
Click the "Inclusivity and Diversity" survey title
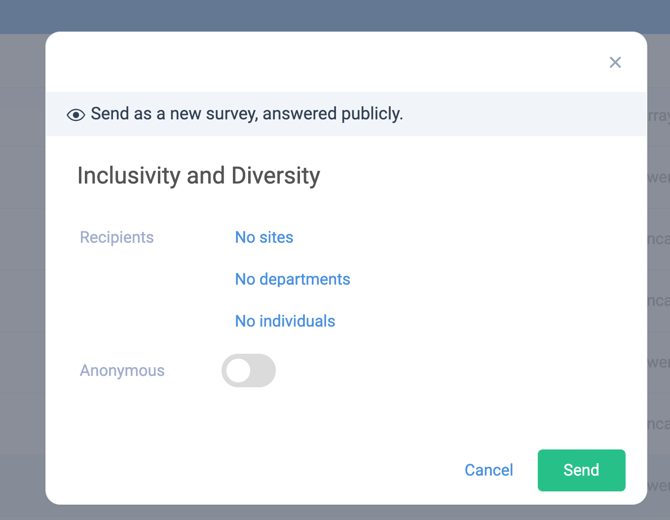click(x=198, y=176)
